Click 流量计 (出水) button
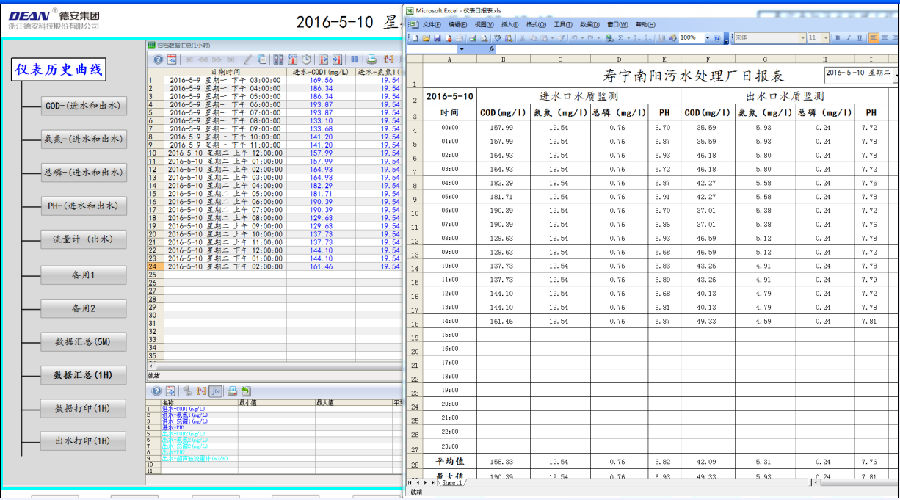Image resolution: width=900 pixels, height=500 pixels. (x=83, y=239)
